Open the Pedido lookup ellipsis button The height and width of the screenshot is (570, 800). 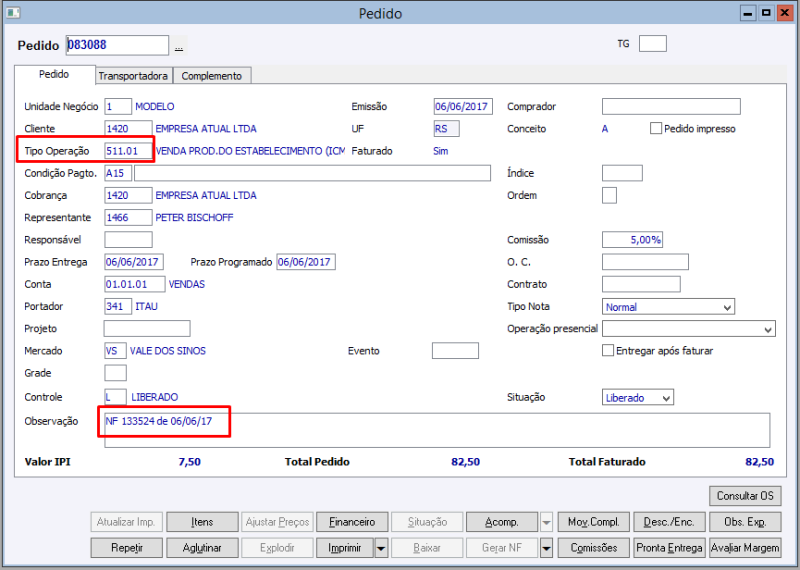tap(179, 46)
